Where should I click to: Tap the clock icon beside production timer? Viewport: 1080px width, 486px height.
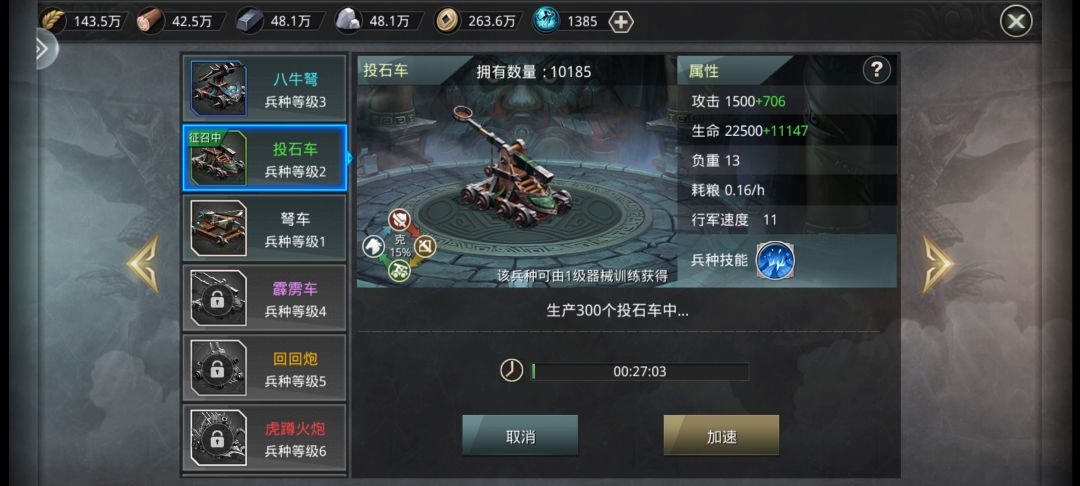tap(511, 371)
